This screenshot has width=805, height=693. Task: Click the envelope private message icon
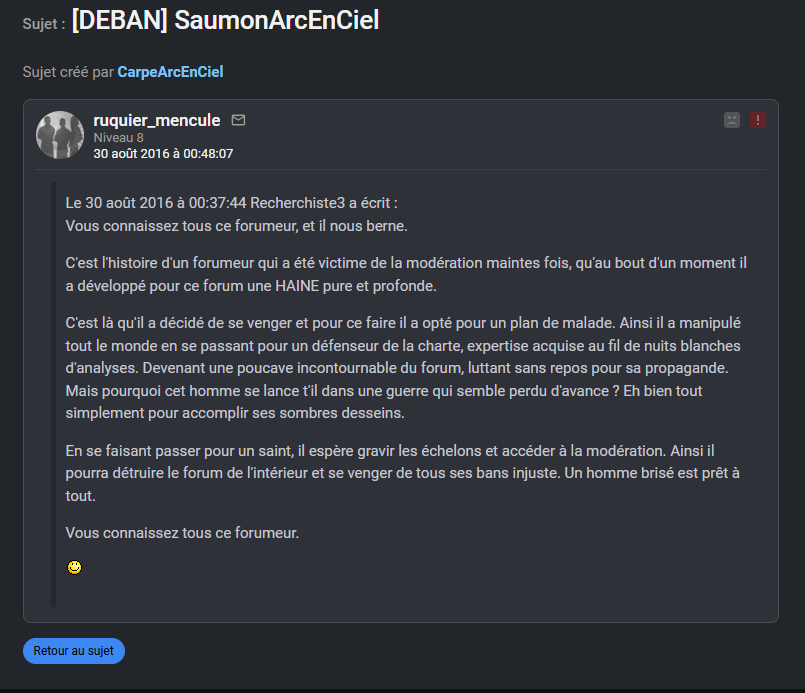pos(238,120)
